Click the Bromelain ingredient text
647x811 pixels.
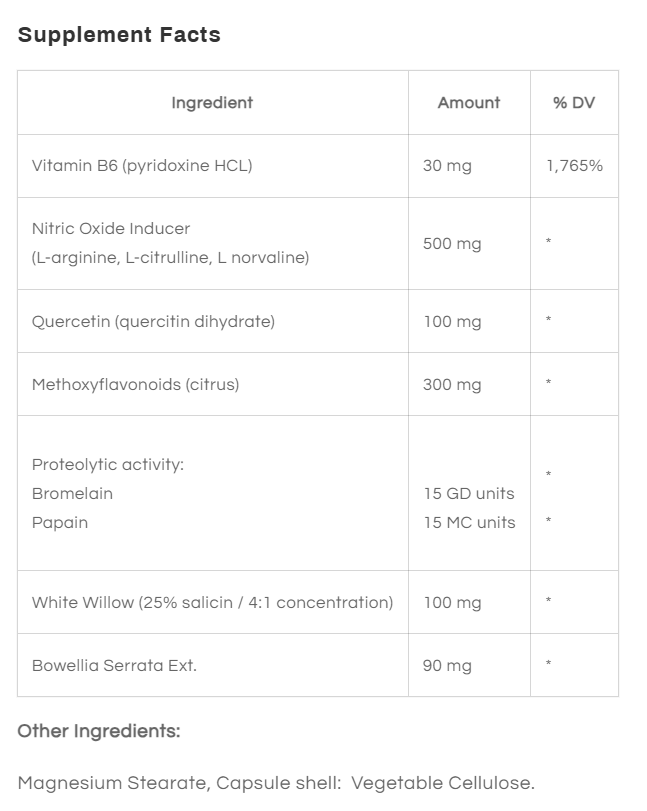coord(72,493)
